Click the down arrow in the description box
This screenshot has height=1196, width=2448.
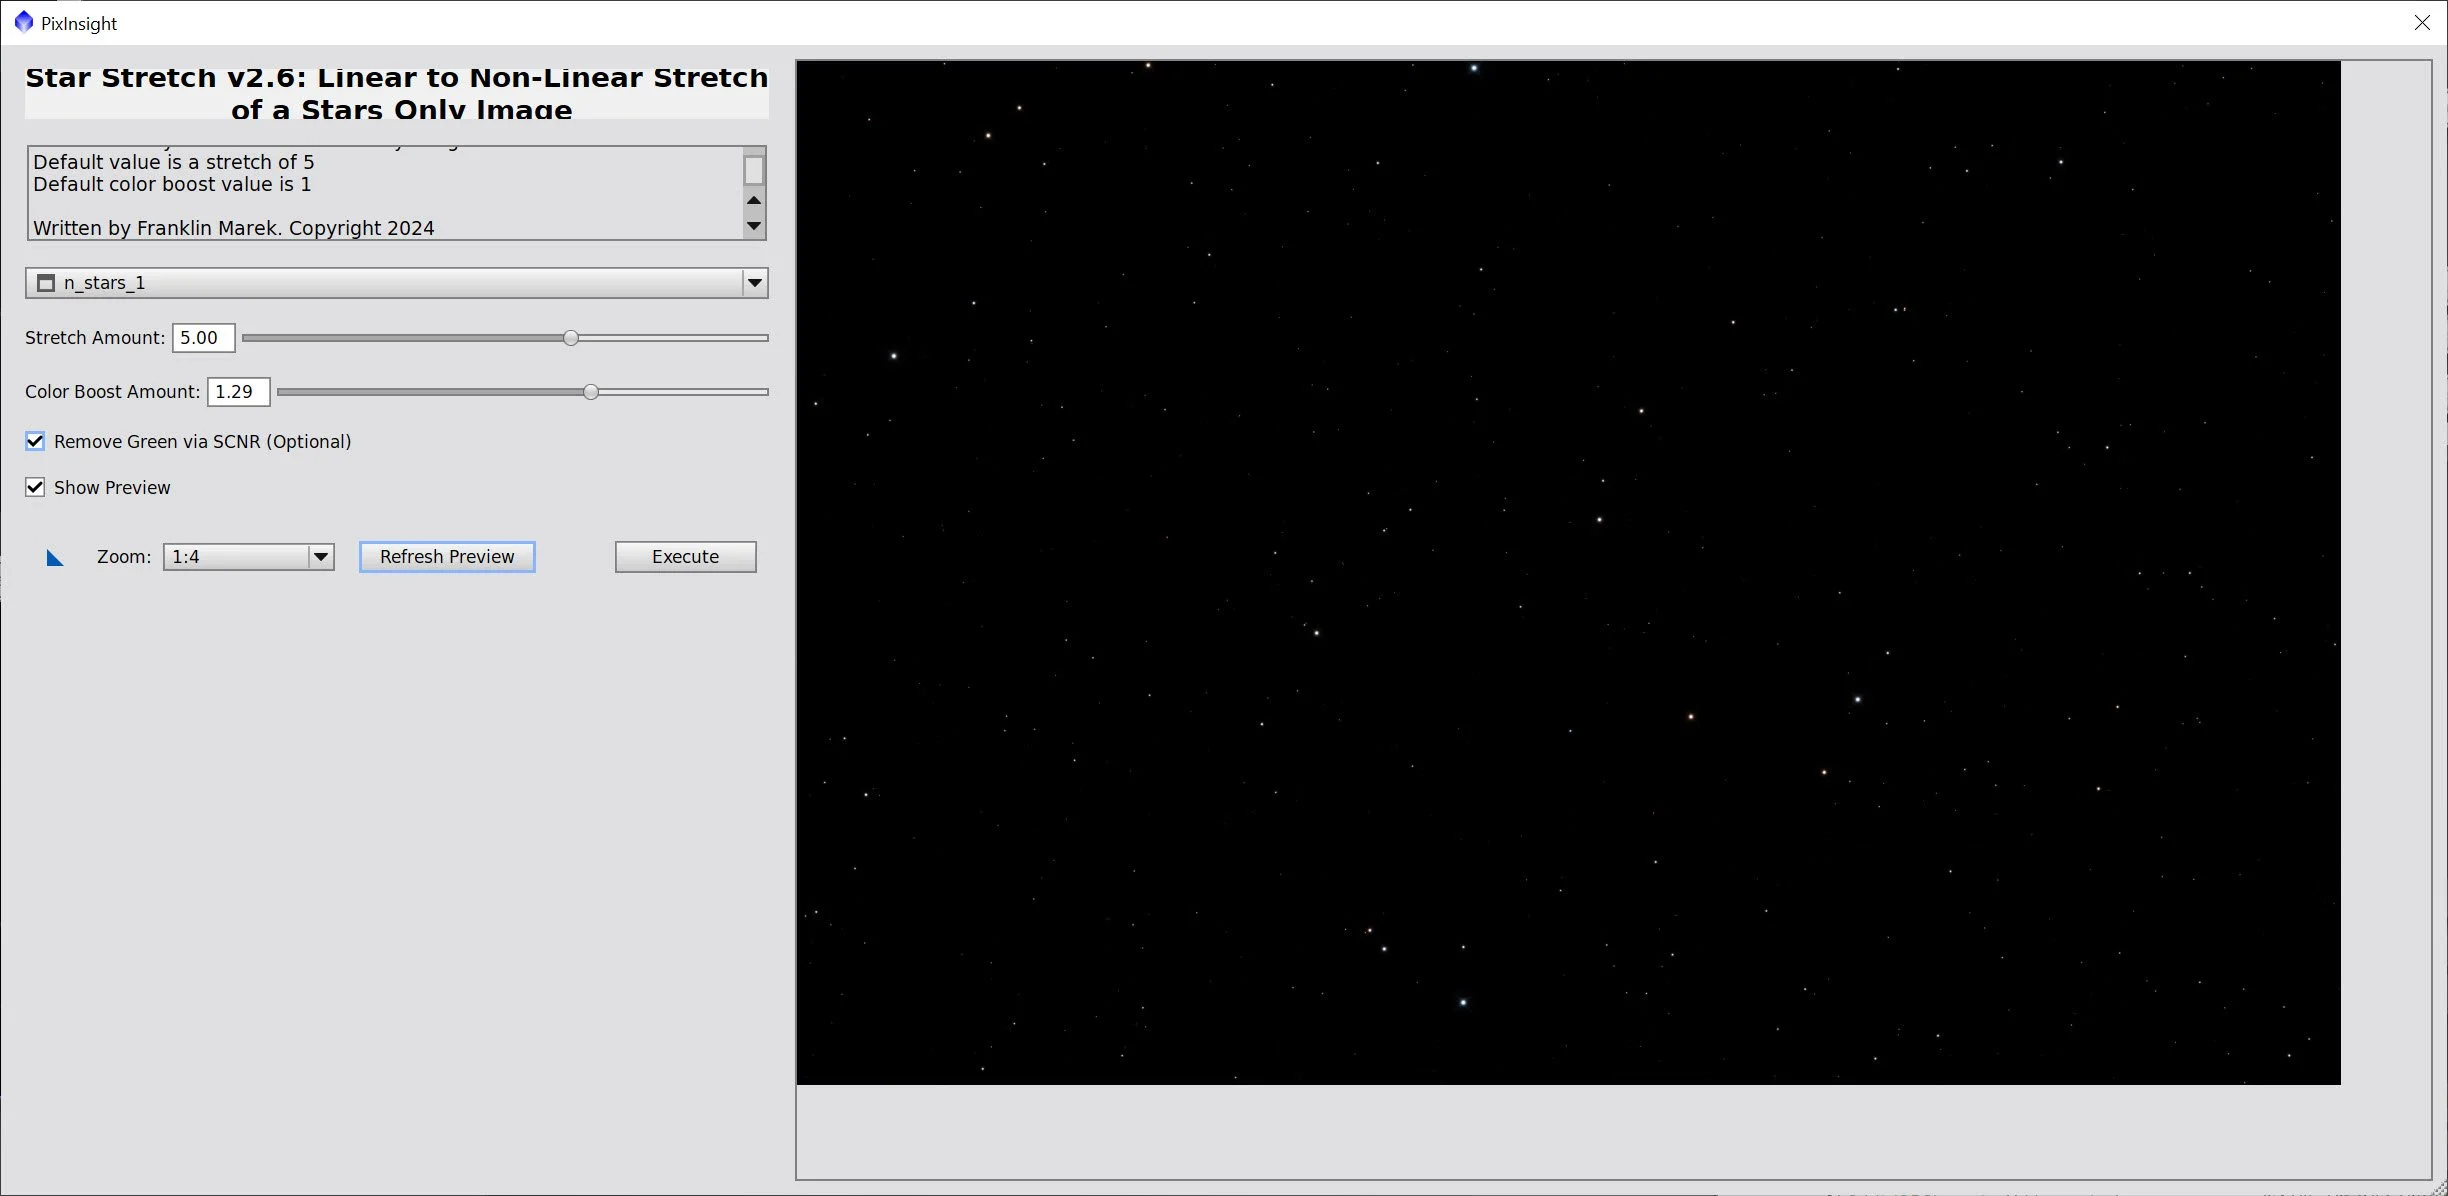point(754,226)
